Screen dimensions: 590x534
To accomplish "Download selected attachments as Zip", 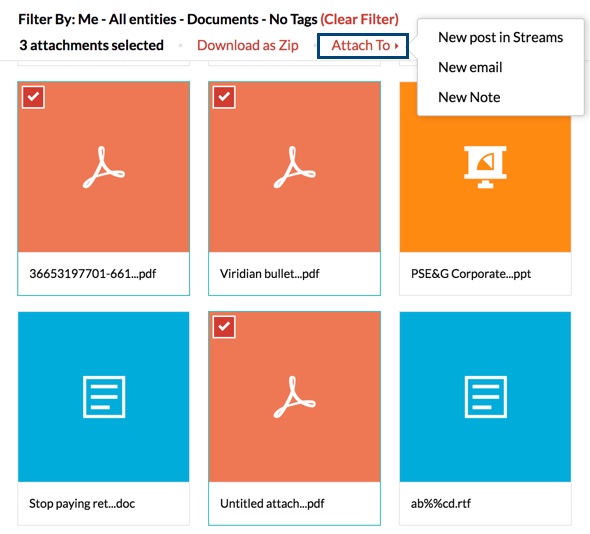I will click(x=248, y=46).
